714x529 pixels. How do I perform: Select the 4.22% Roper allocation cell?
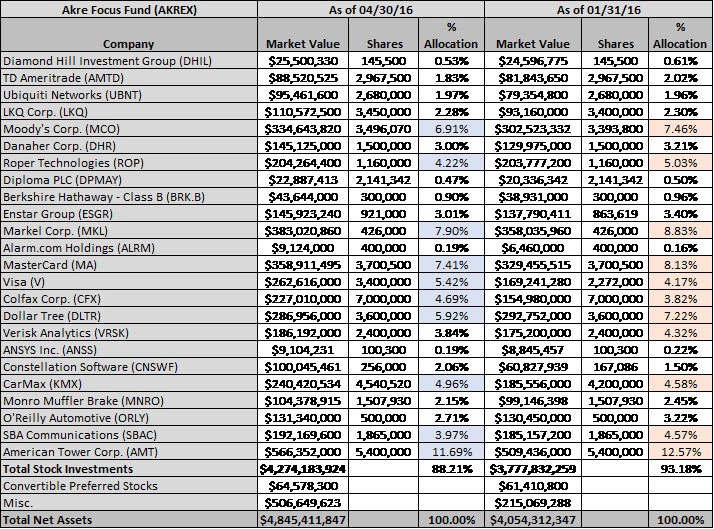coord(451,163)
